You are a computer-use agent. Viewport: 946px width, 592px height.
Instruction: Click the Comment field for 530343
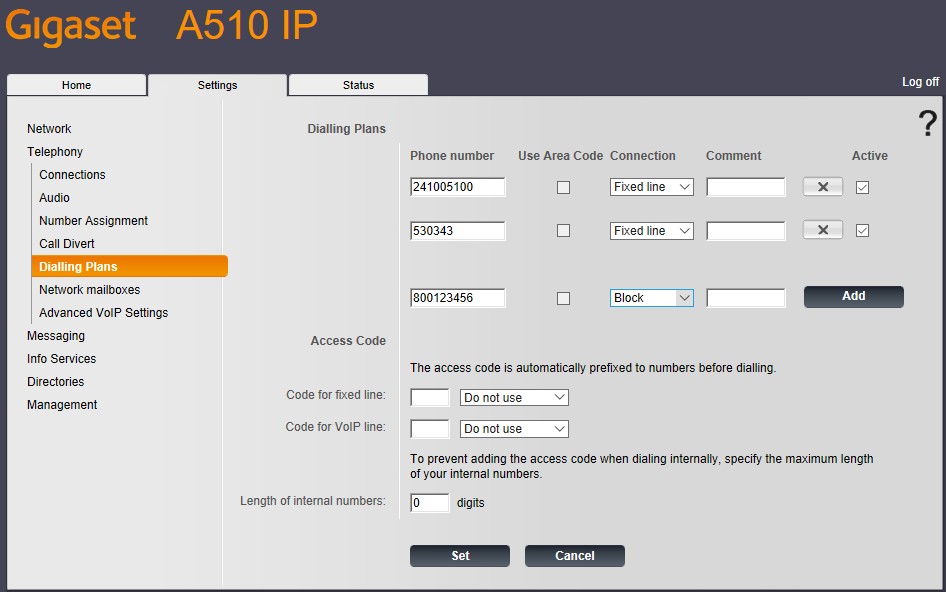click(746, 231)
